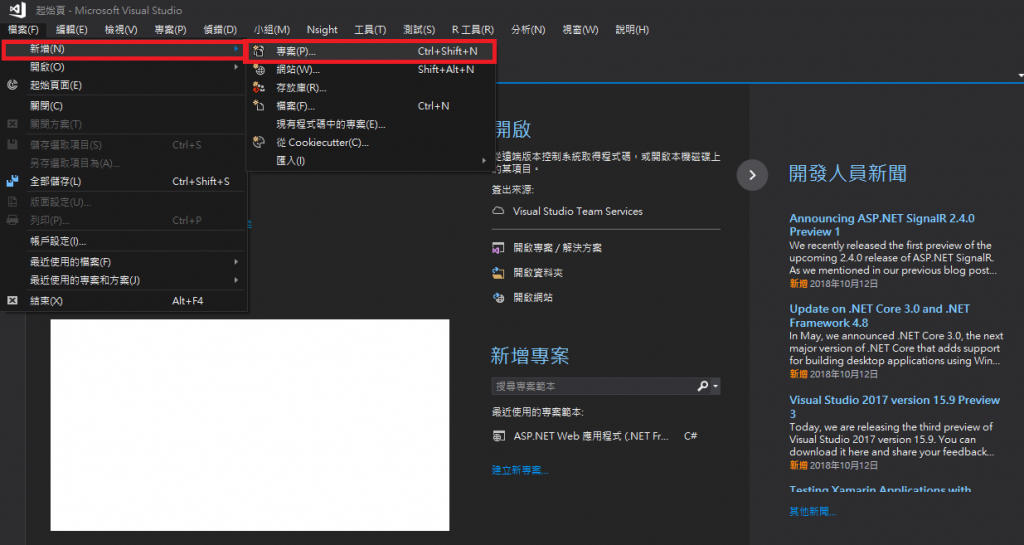Click the search magnifier icon in template search
This screenshot has width=1024, height=545.
click(703, 386)
